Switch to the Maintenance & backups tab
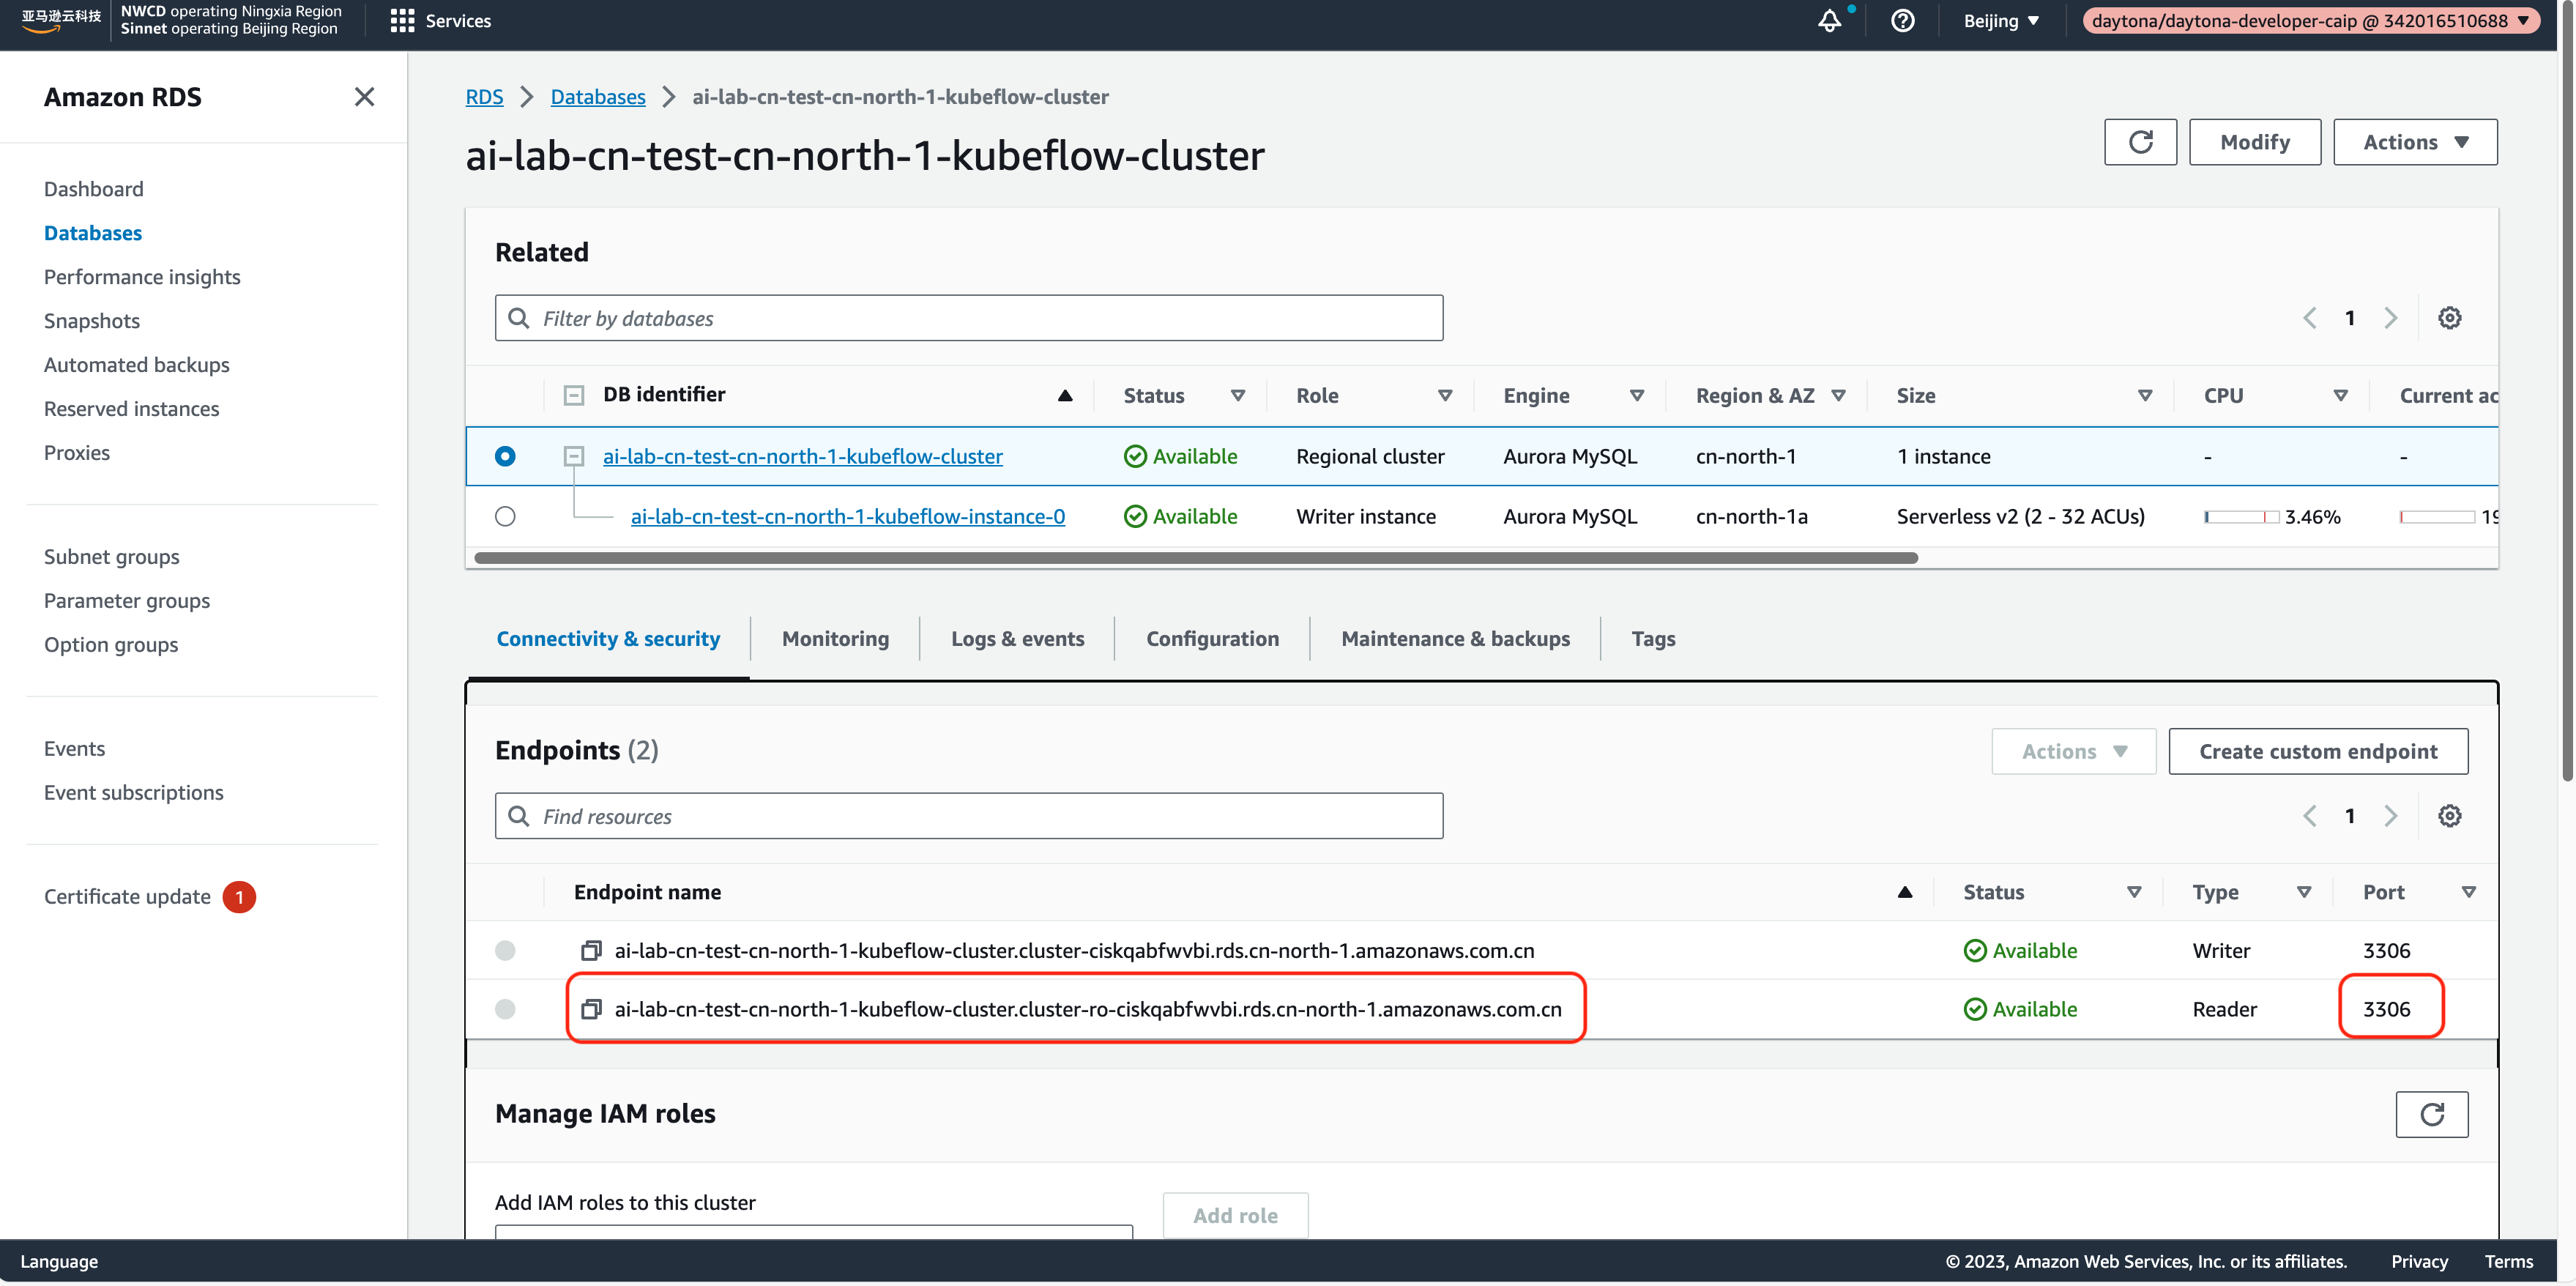Image resolution: width=2576 pixels, height=1286 pixels. [1455, 638]
